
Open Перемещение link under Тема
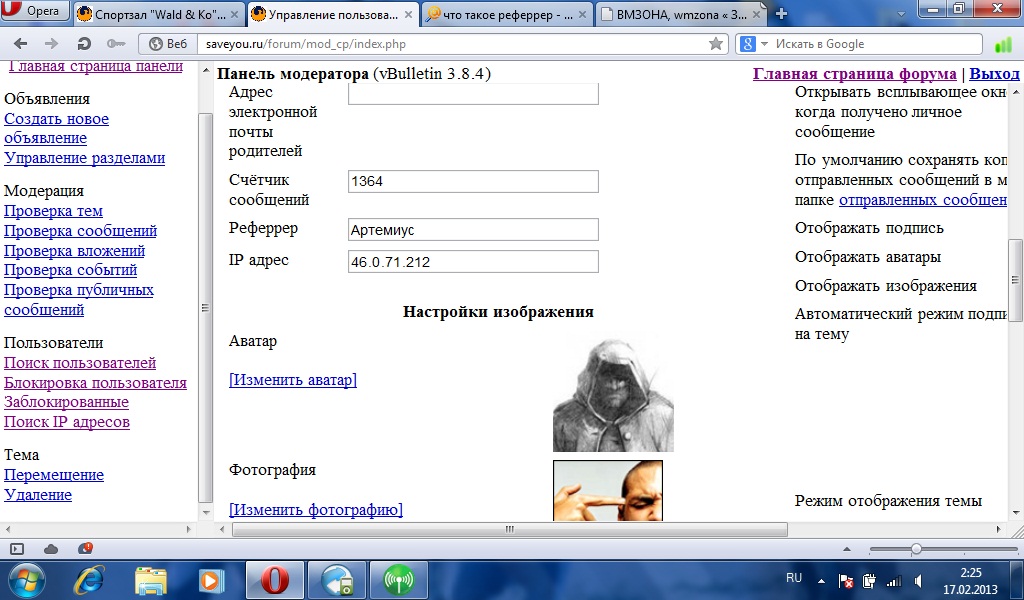54,475
